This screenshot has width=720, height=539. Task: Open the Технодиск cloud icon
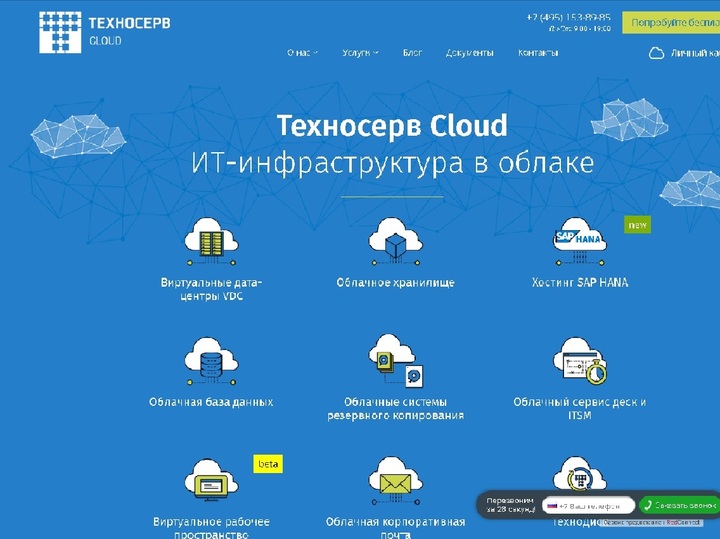(x=579, y=475)
